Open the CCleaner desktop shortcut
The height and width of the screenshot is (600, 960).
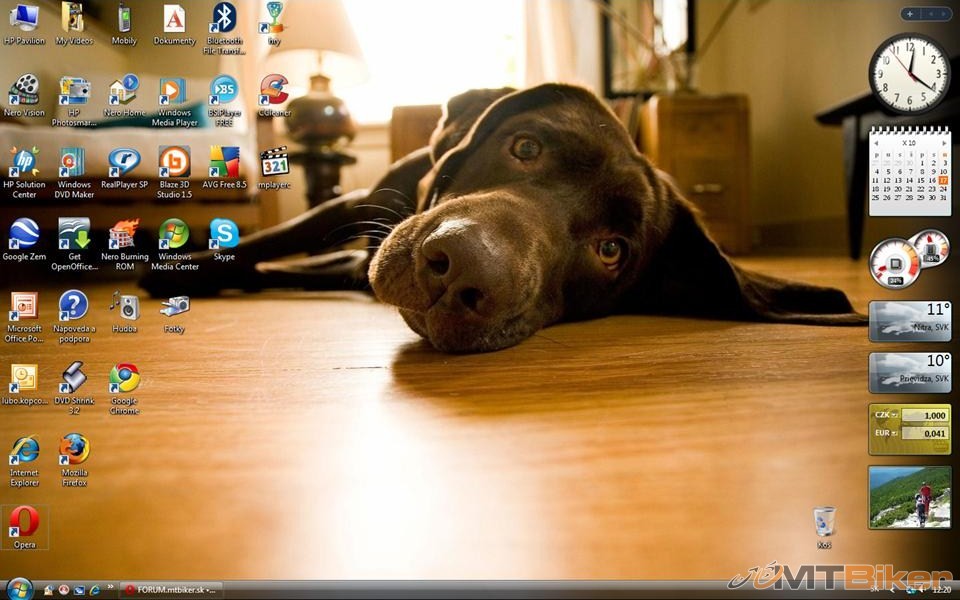(273, 92)
